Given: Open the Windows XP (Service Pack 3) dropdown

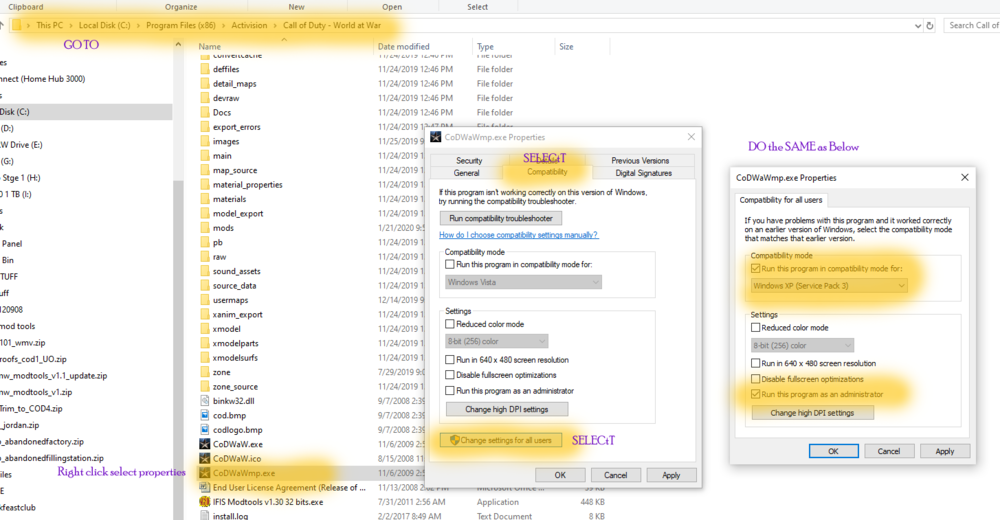Looking at the screenshot, I should point(829,286).
